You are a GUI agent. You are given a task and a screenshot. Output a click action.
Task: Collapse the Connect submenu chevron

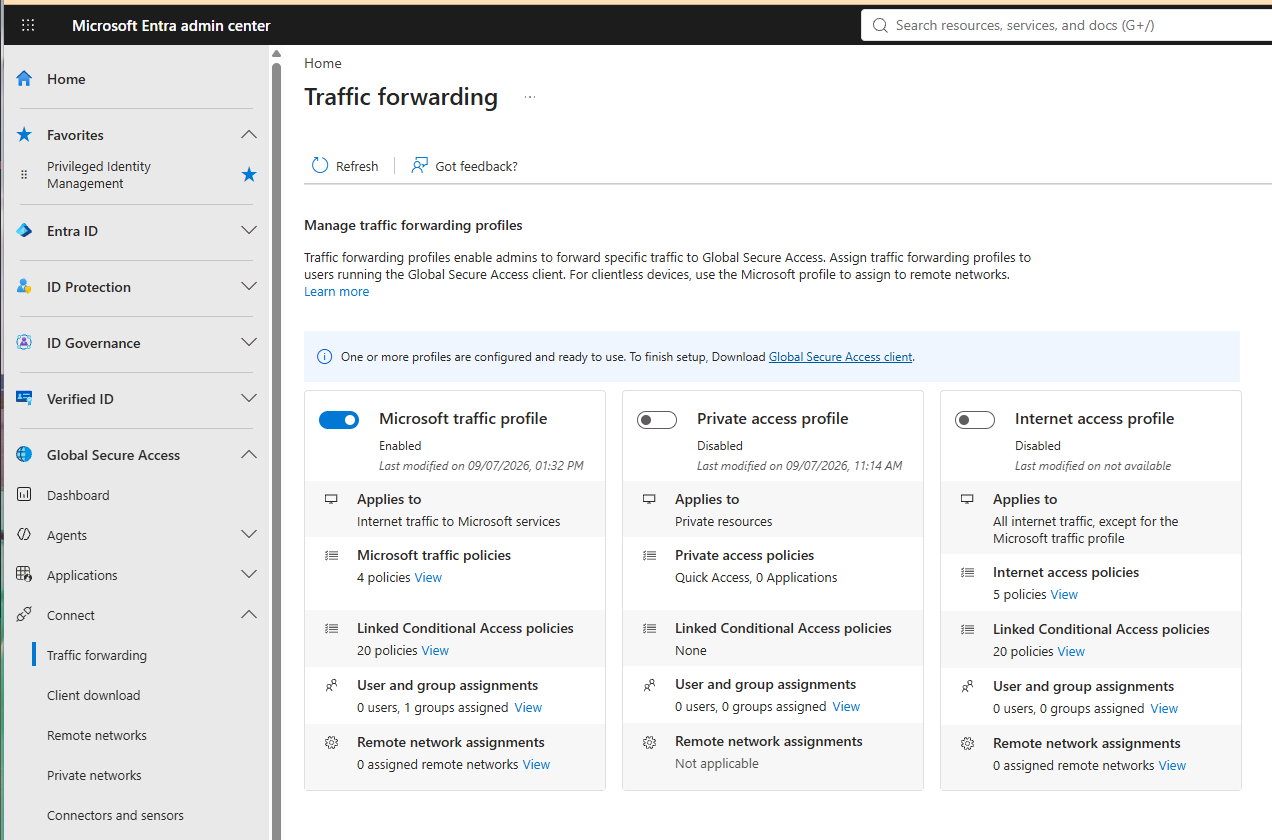(x=249, y=615)
